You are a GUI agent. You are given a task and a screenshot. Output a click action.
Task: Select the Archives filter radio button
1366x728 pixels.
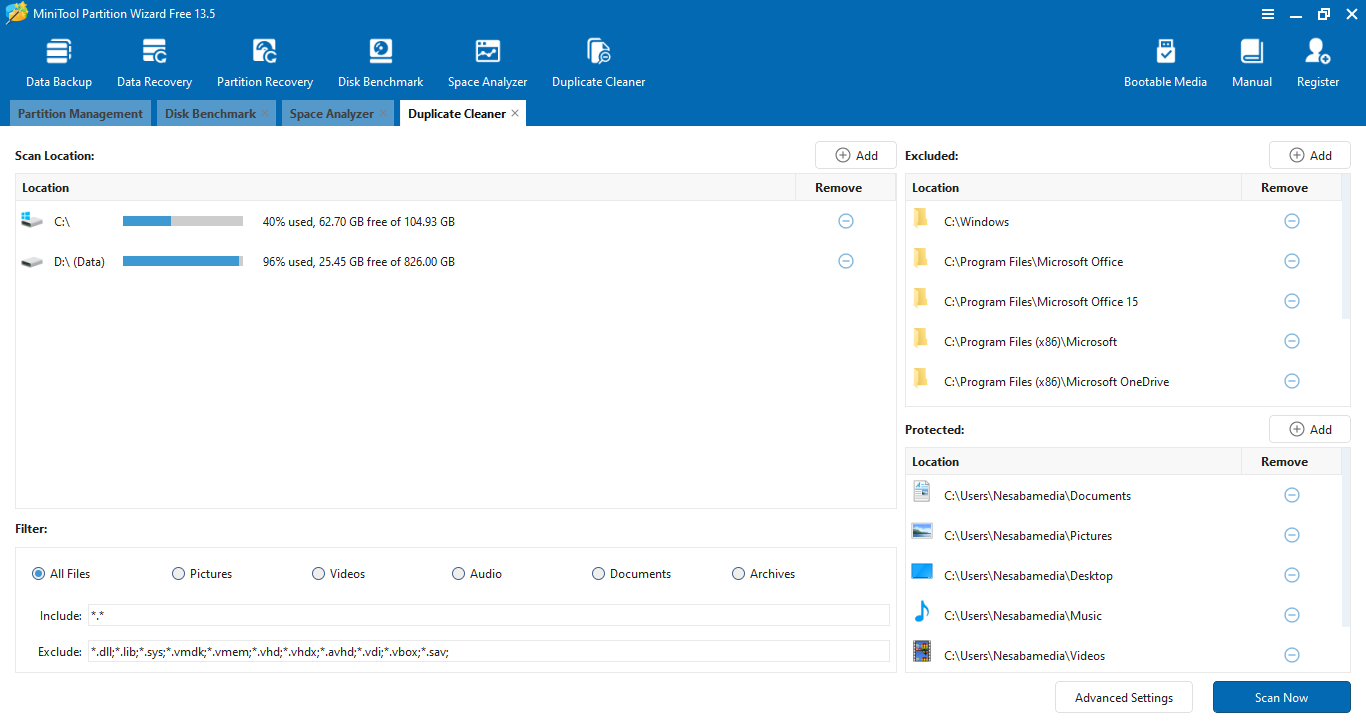(x=739, y=574)
